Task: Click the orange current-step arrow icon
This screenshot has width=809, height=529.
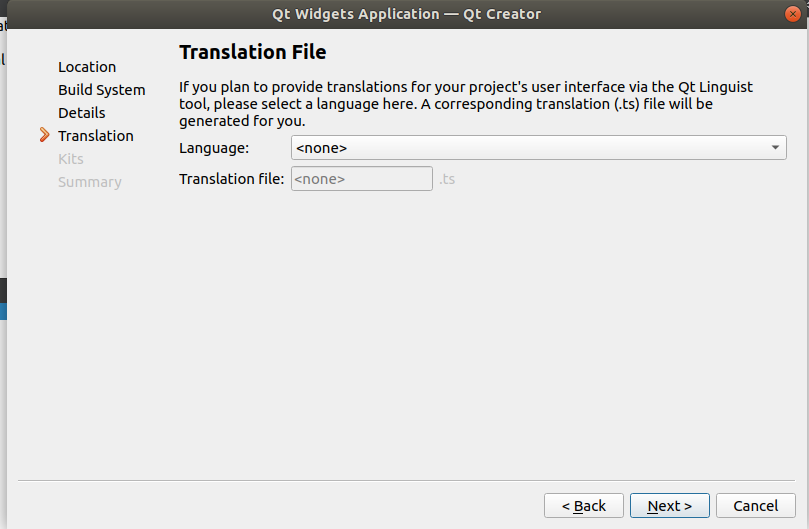Action: point(45,135)
